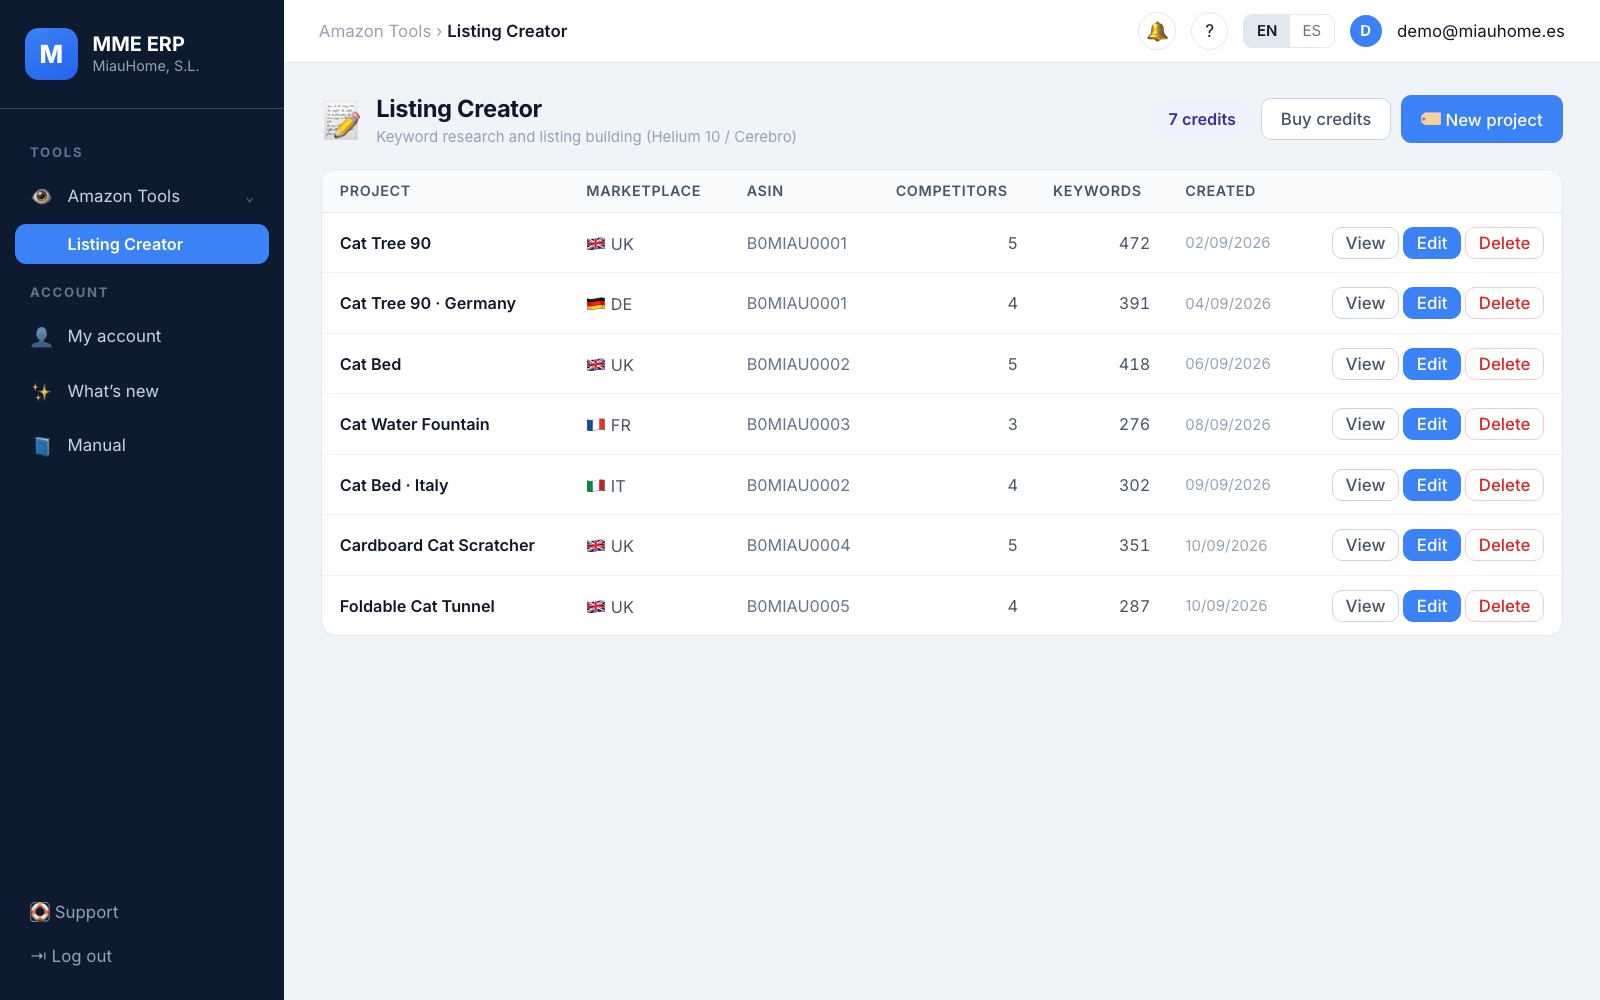Go to Amazon Tools breadcrumb
Screen dimensions: 1600x1000
point(375,31)
